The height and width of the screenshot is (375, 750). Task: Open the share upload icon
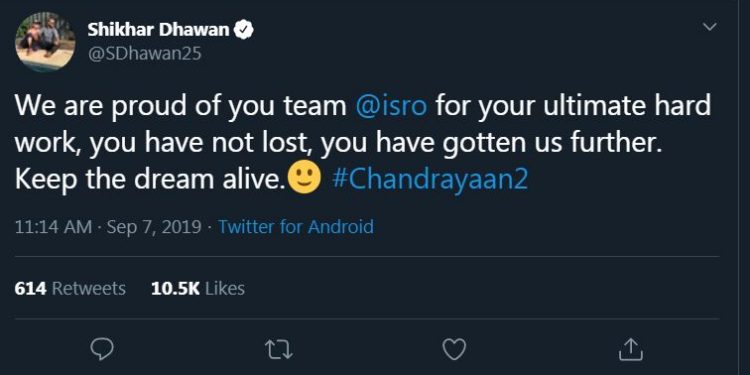(630, 350)
